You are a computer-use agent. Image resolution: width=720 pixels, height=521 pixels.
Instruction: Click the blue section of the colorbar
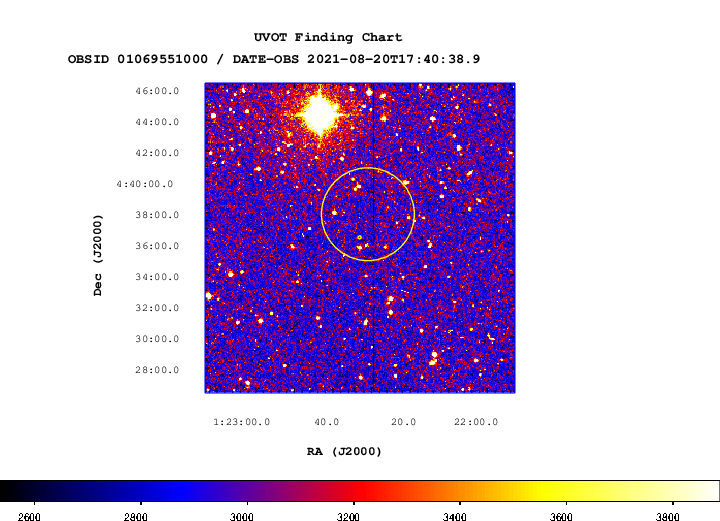[x=179, y=491]
